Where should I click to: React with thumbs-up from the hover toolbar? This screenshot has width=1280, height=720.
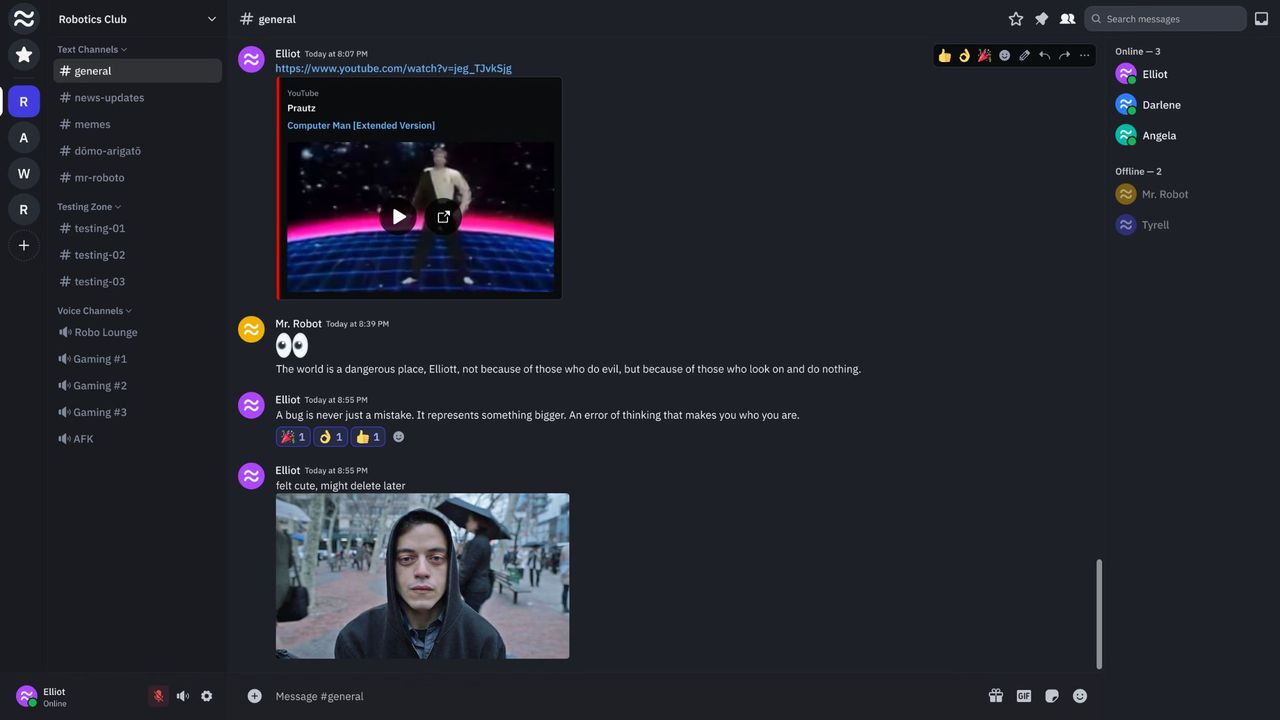pyautogui.click(x=944, y=55)
